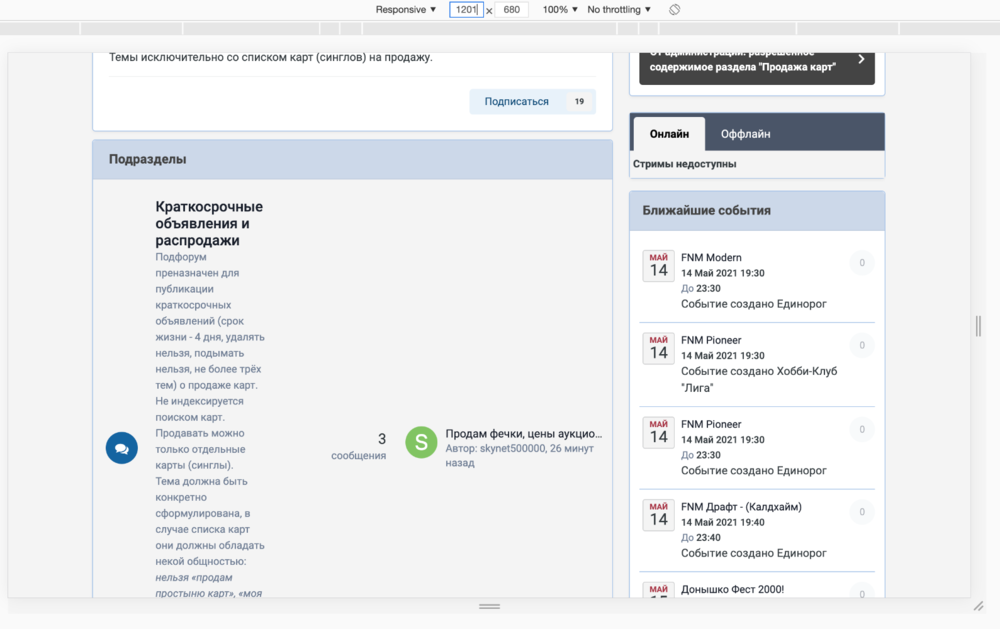Click the rotate viewport icon in the device toolbar
1000x629 pixels.
(675, 10)
